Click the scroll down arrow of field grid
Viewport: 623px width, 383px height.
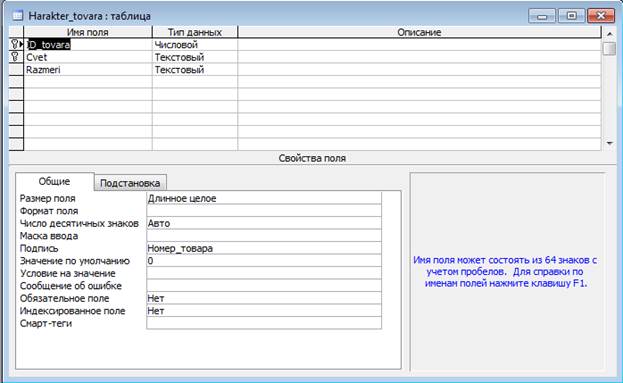pos(609,143)
